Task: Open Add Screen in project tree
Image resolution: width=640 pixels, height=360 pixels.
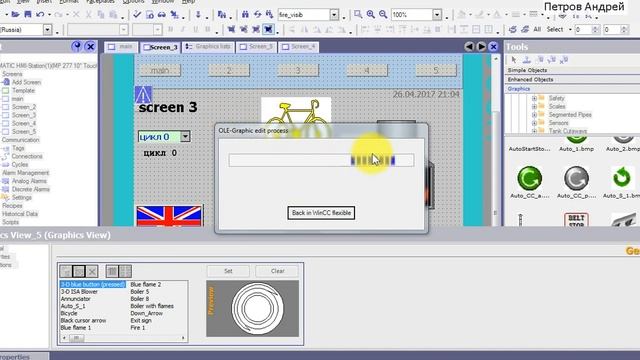Action: [x=26, y=82]
